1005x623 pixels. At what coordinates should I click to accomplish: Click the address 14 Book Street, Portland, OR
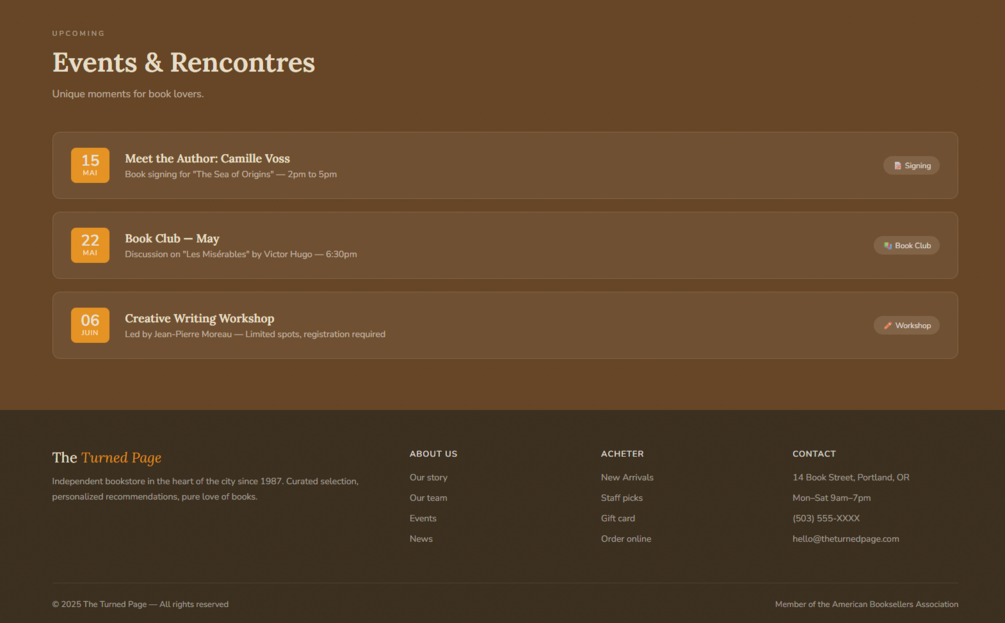coord(851,478)
